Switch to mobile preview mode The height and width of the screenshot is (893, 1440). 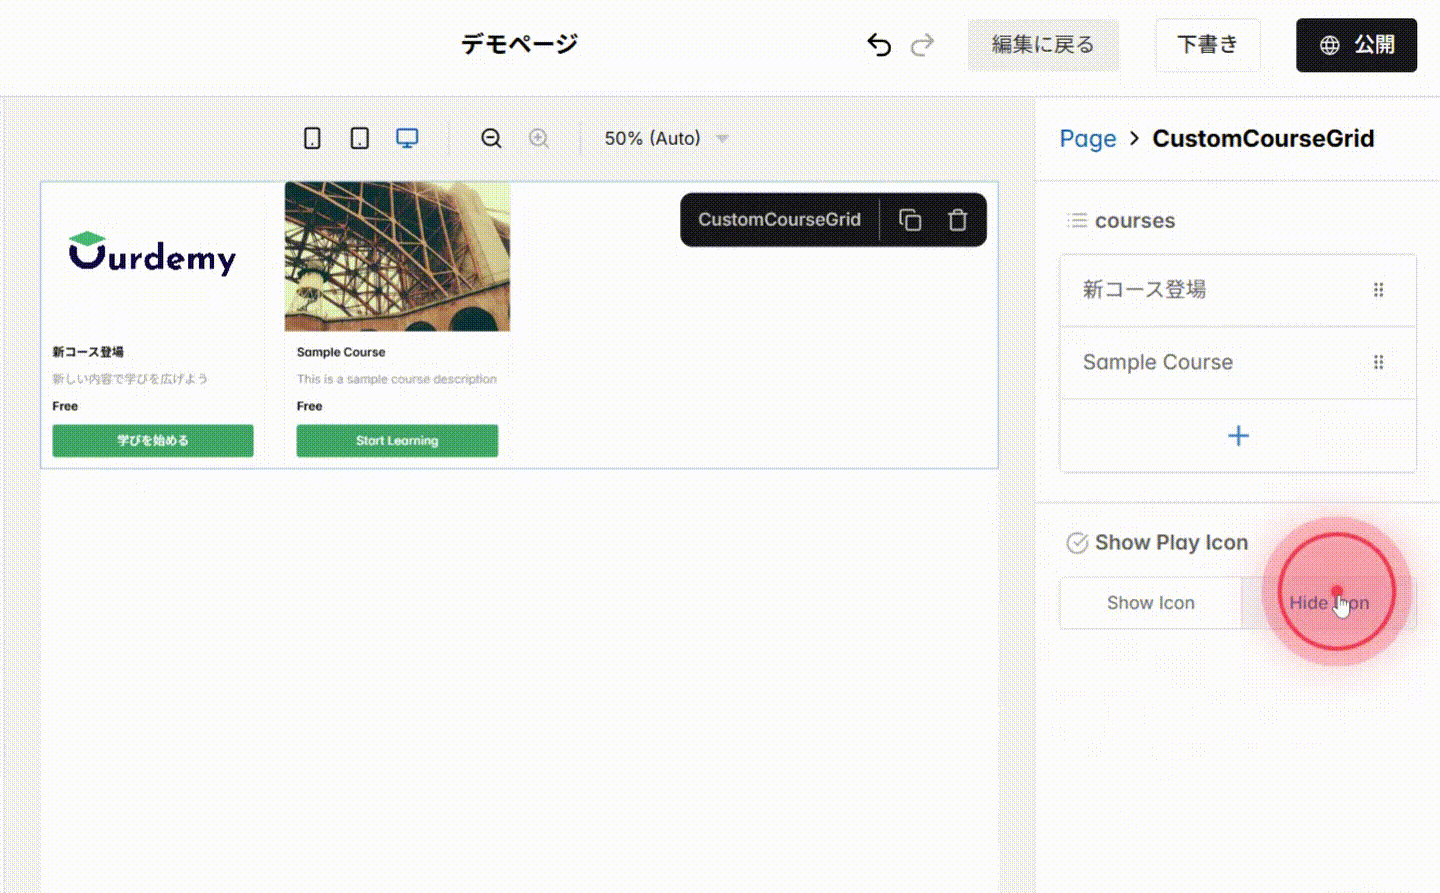pyautogui.click(x=311, y=138)
